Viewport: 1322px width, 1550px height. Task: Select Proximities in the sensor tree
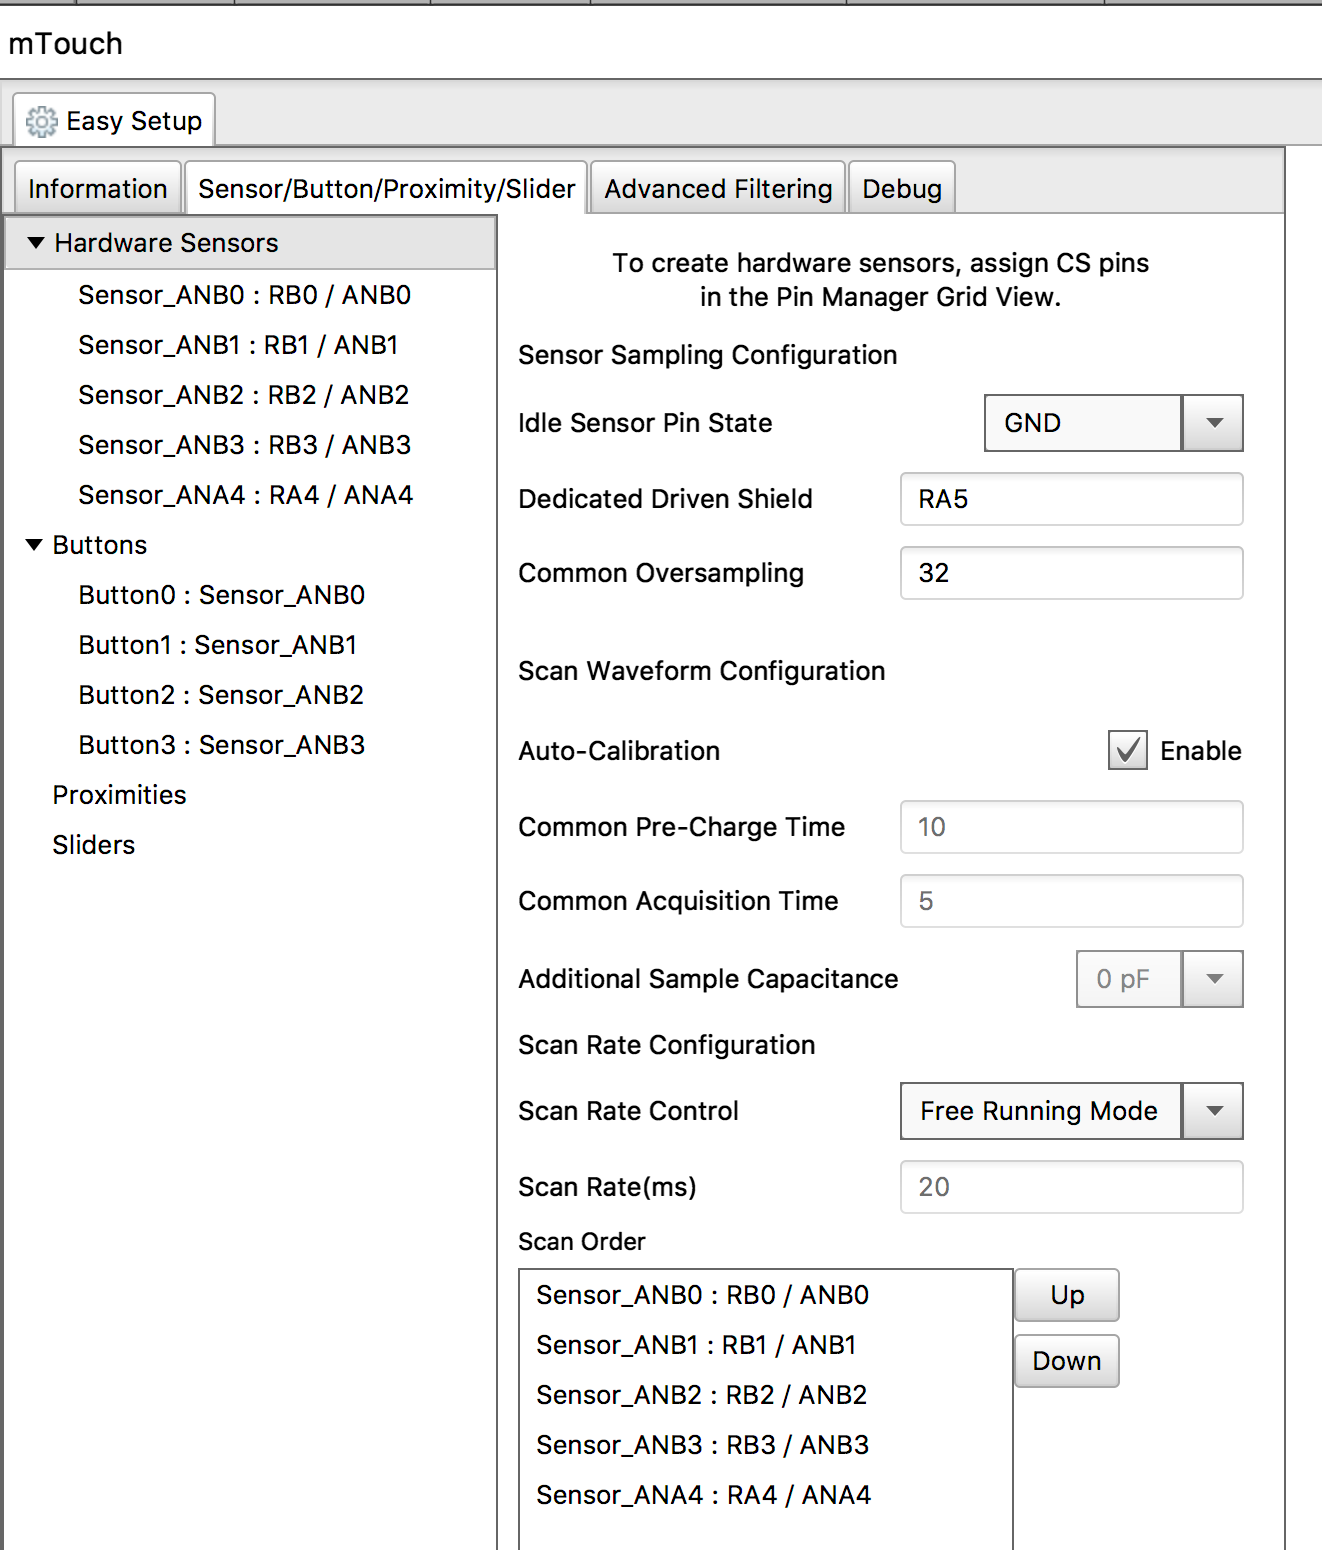(119, 795)
